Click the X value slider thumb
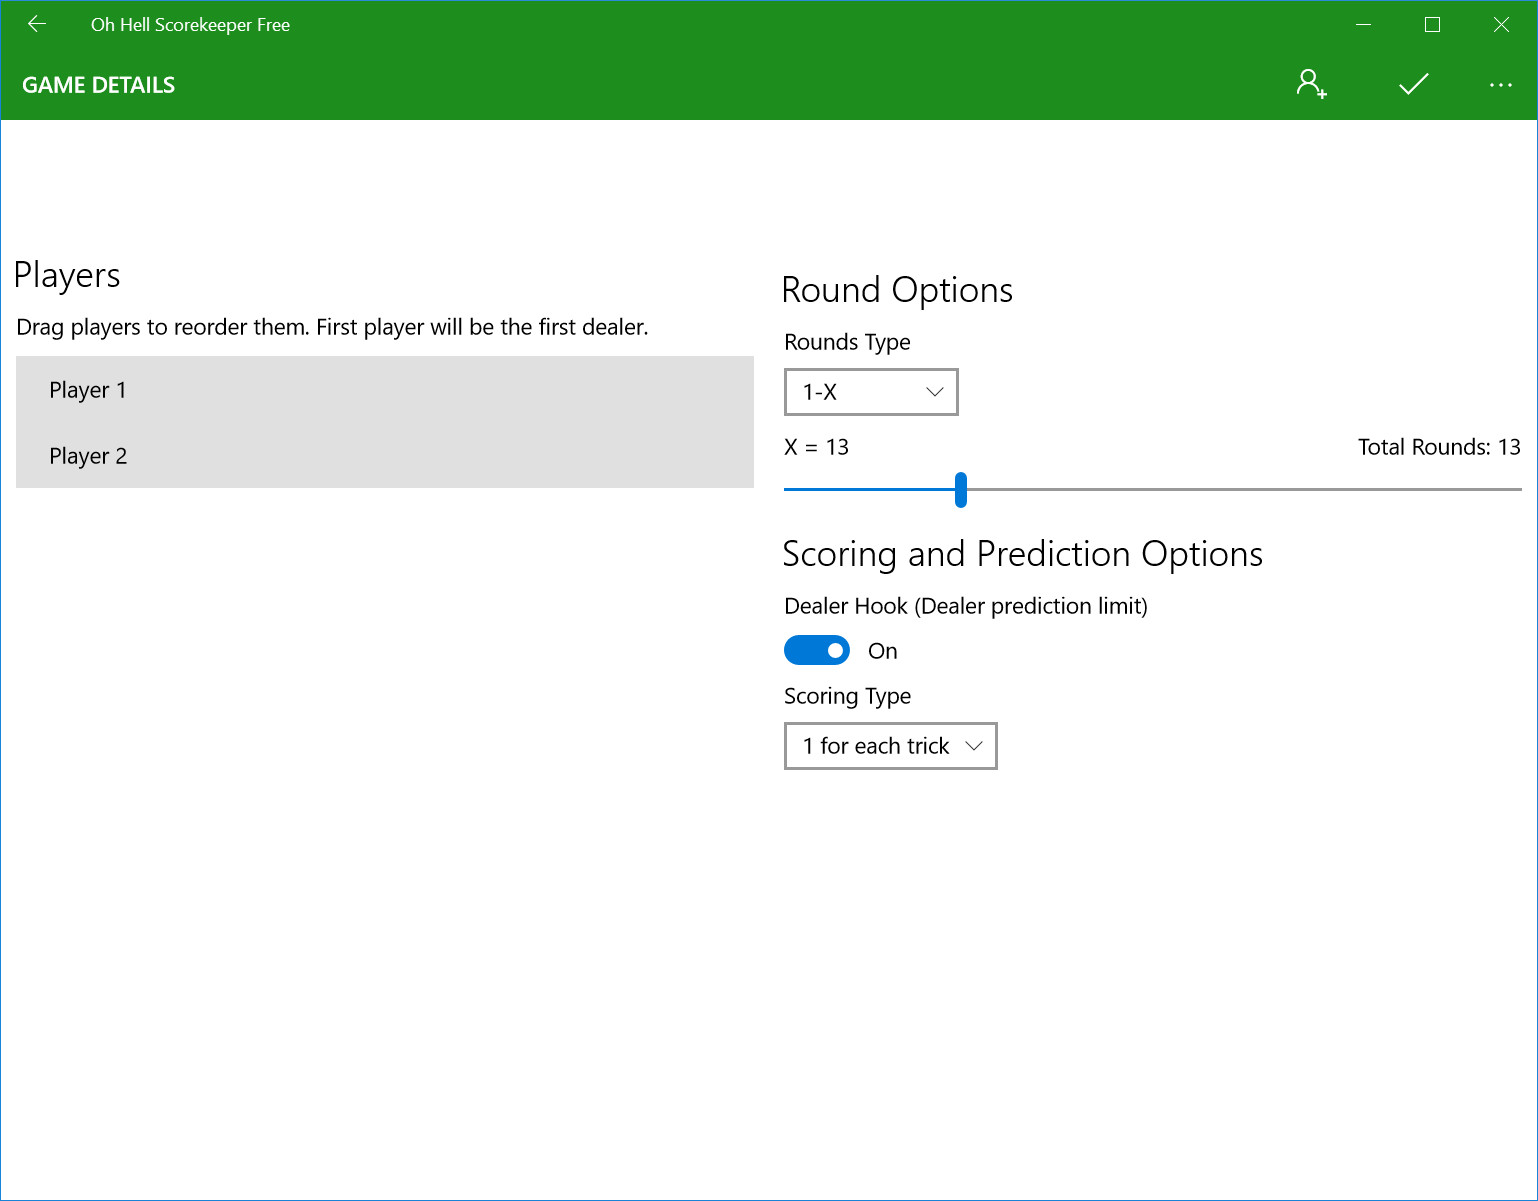The height and width of the screenshot is (1201, 1538). point(961,489)
